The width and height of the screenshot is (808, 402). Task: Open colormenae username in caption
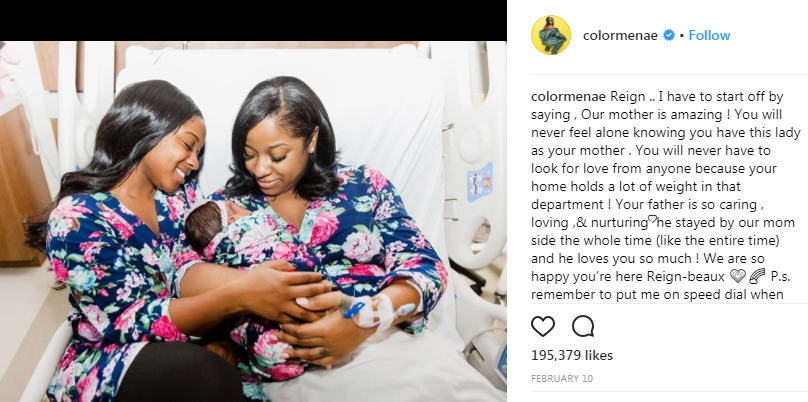[x=569, y=97]
